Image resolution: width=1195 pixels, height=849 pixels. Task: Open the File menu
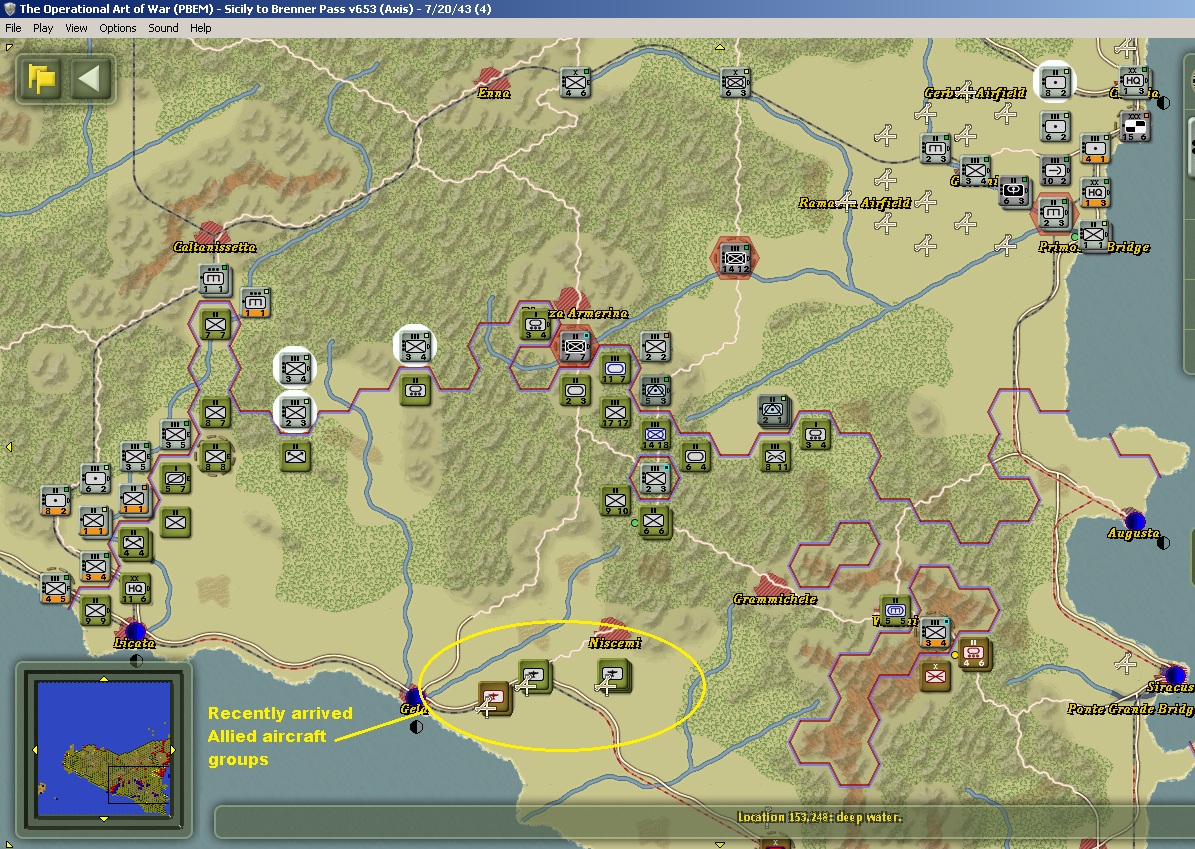pyautogui.click(x=13, y=28)
